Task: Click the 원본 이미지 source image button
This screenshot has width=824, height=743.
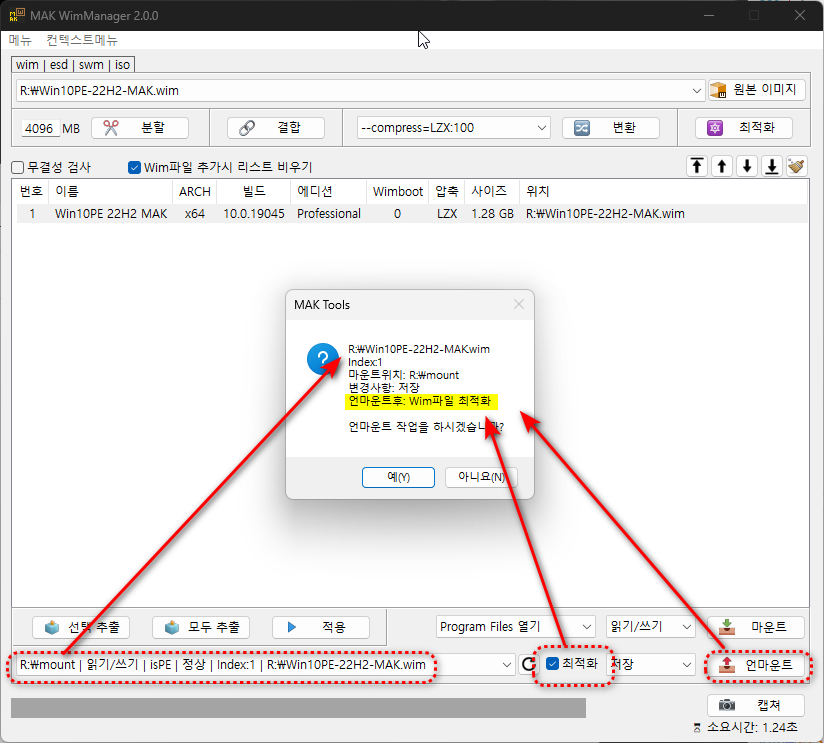Action: coord(757,90)
